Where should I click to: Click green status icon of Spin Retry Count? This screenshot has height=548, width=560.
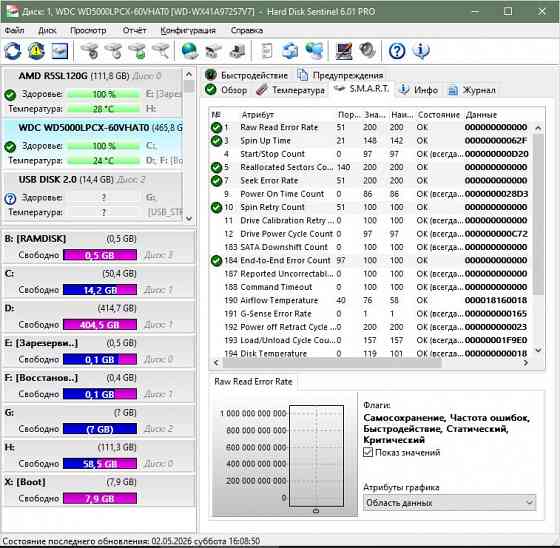[x=216, y=207]
